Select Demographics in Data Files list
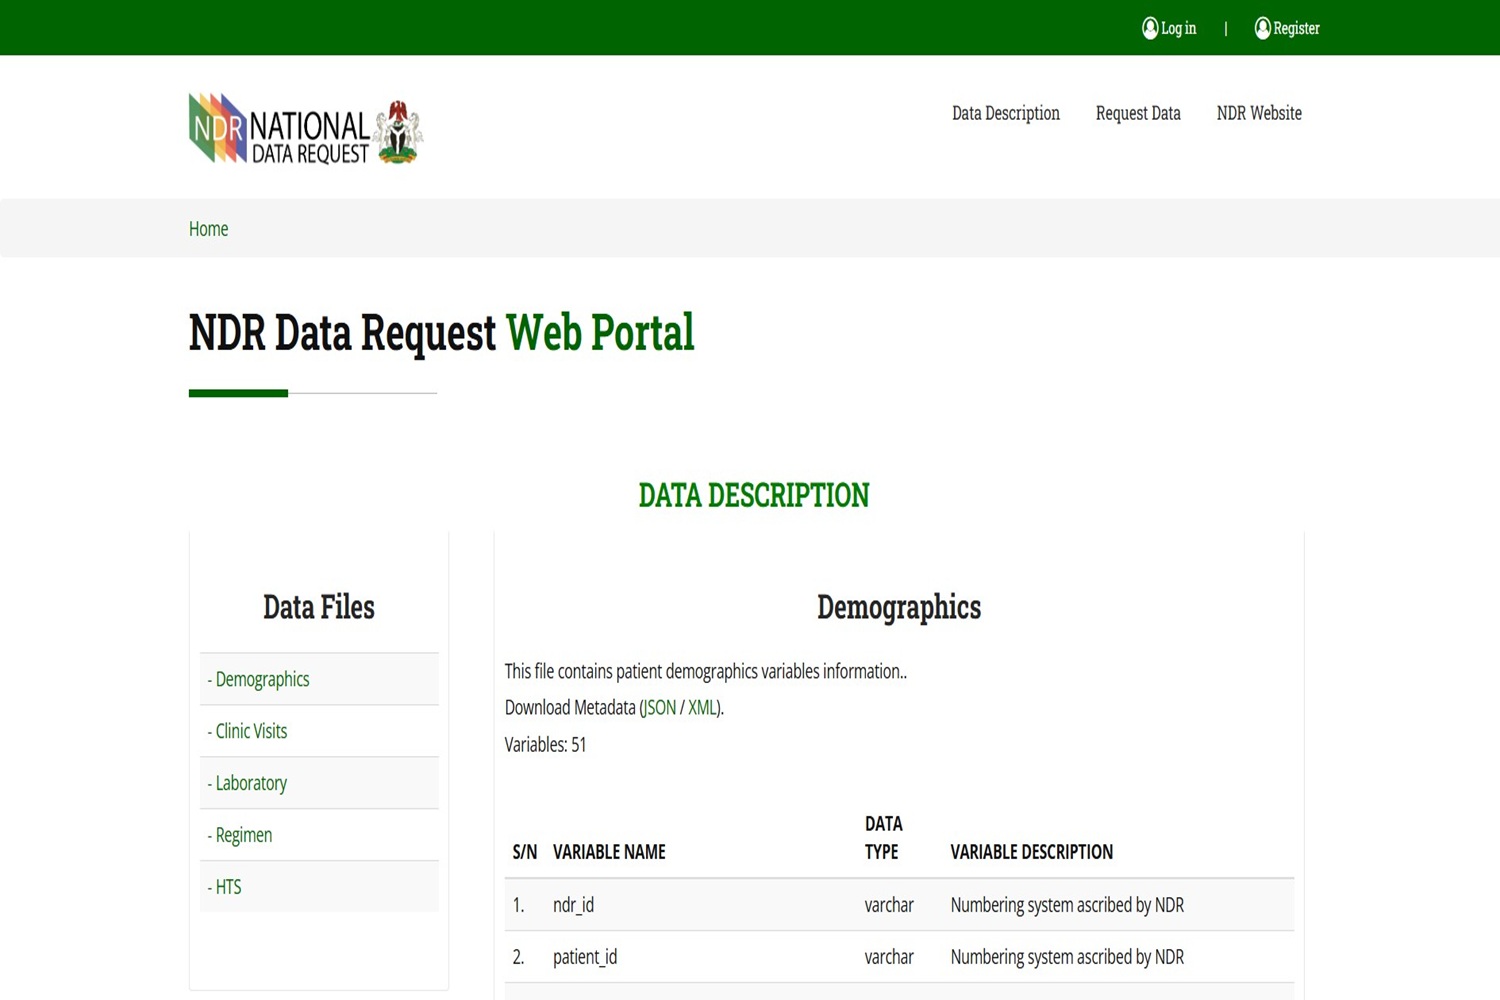 tap(262, 679)
